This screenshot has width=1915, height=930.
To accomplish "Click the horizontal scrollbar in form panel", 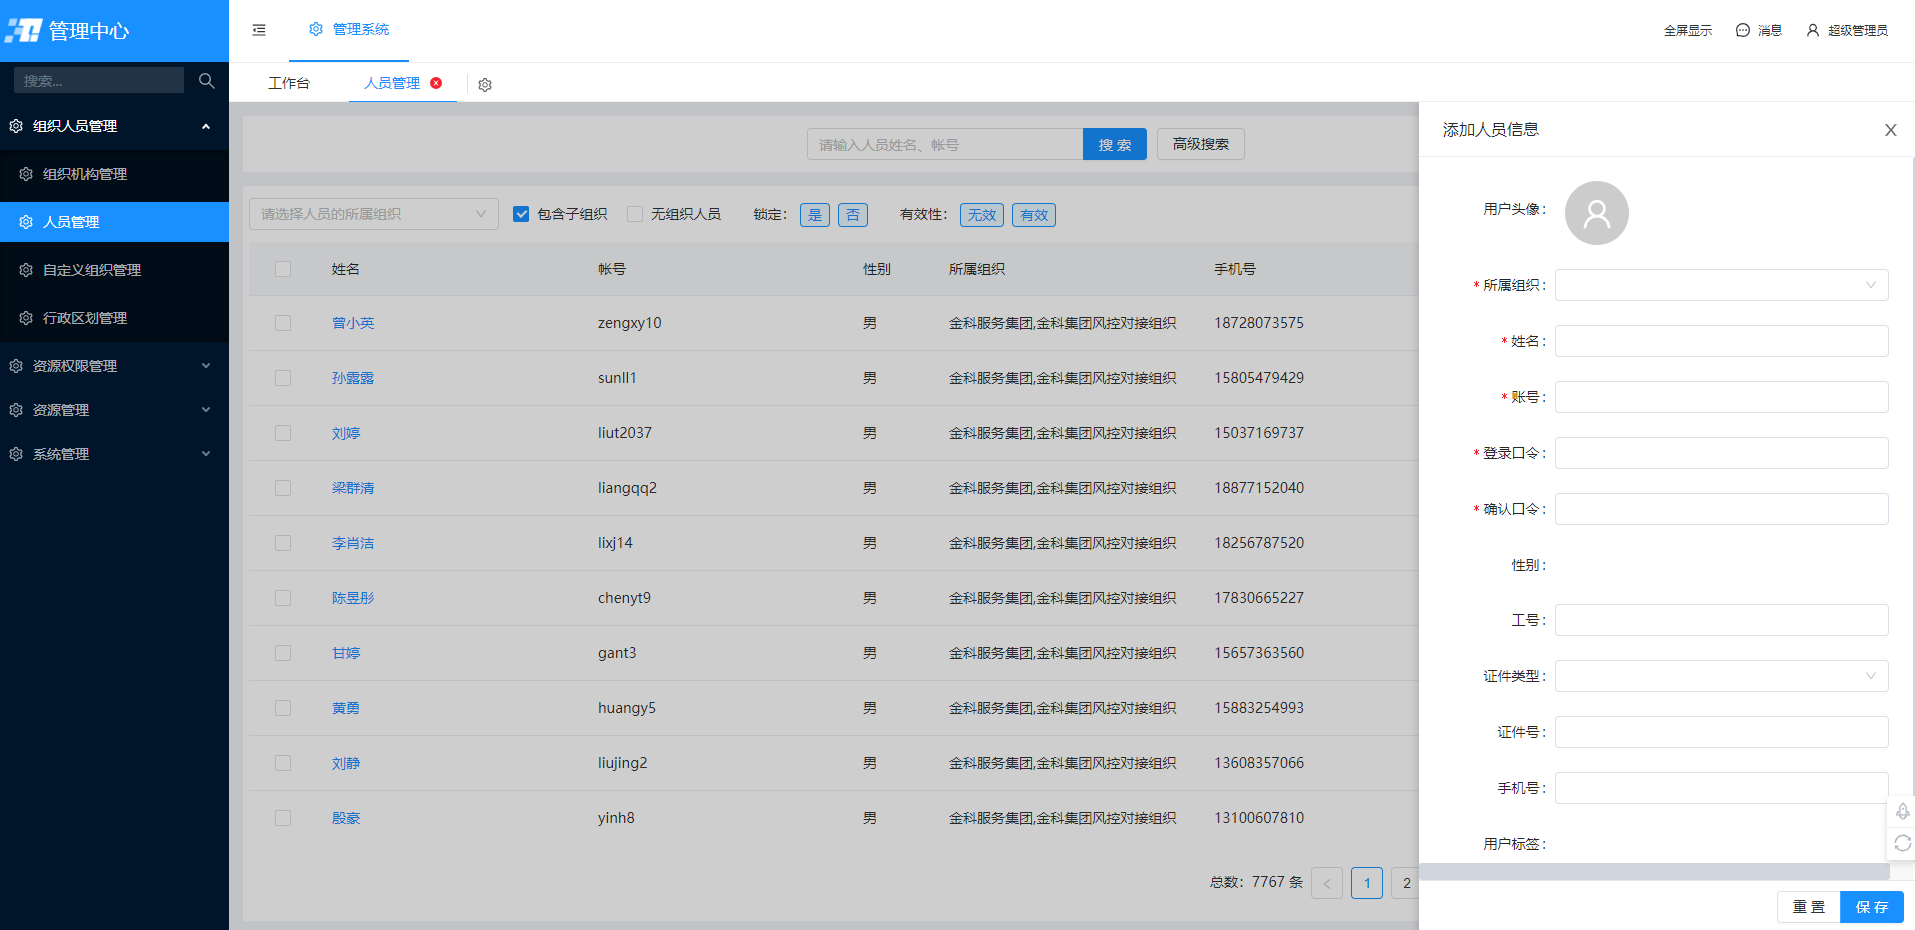I will pos(1654,872).
